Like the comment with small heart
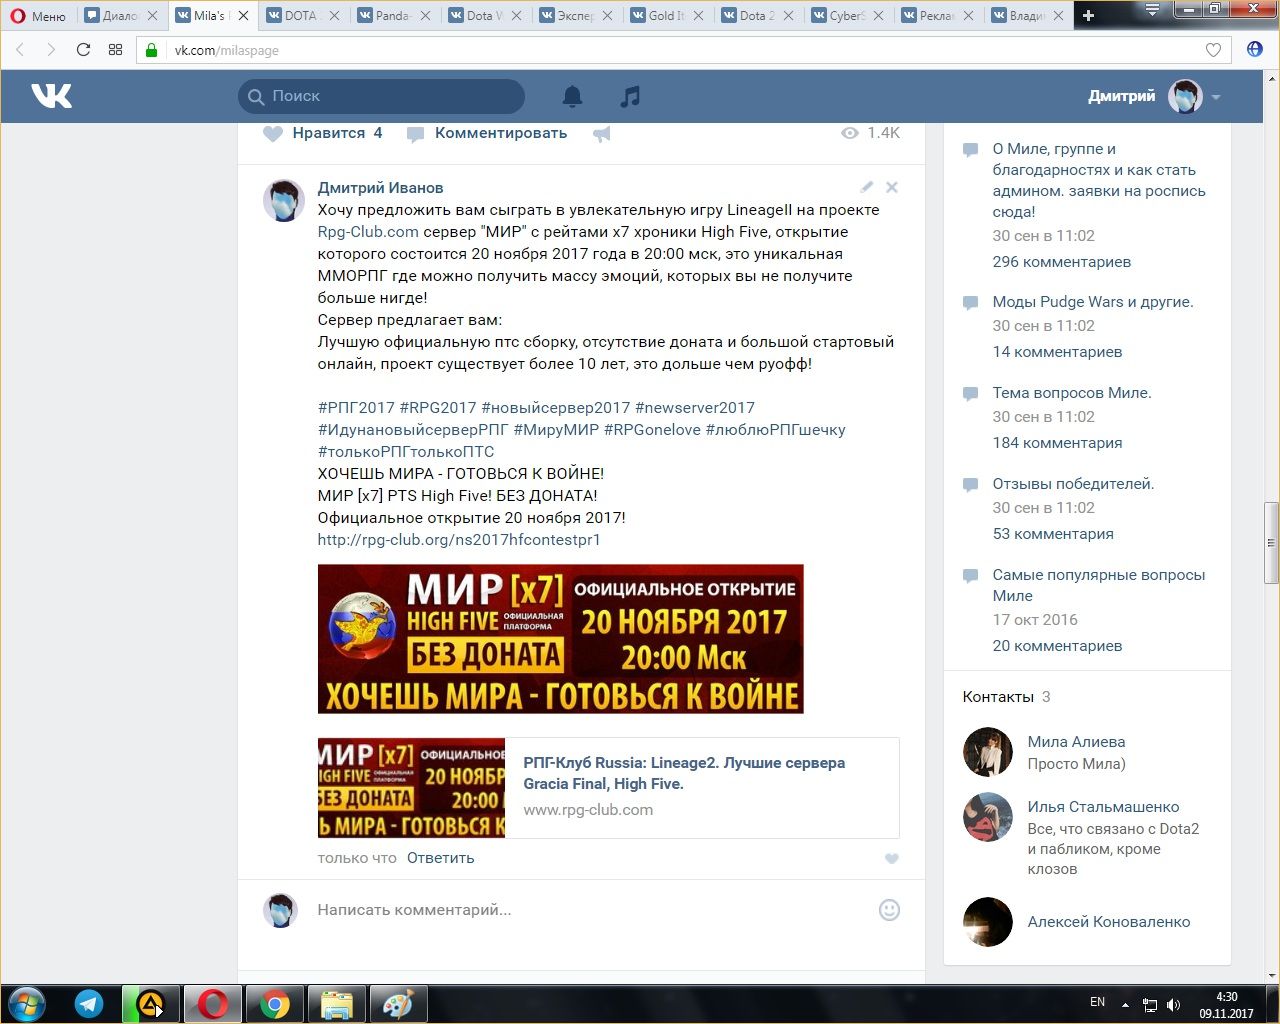1280x1024 pixels. (892, 858)
